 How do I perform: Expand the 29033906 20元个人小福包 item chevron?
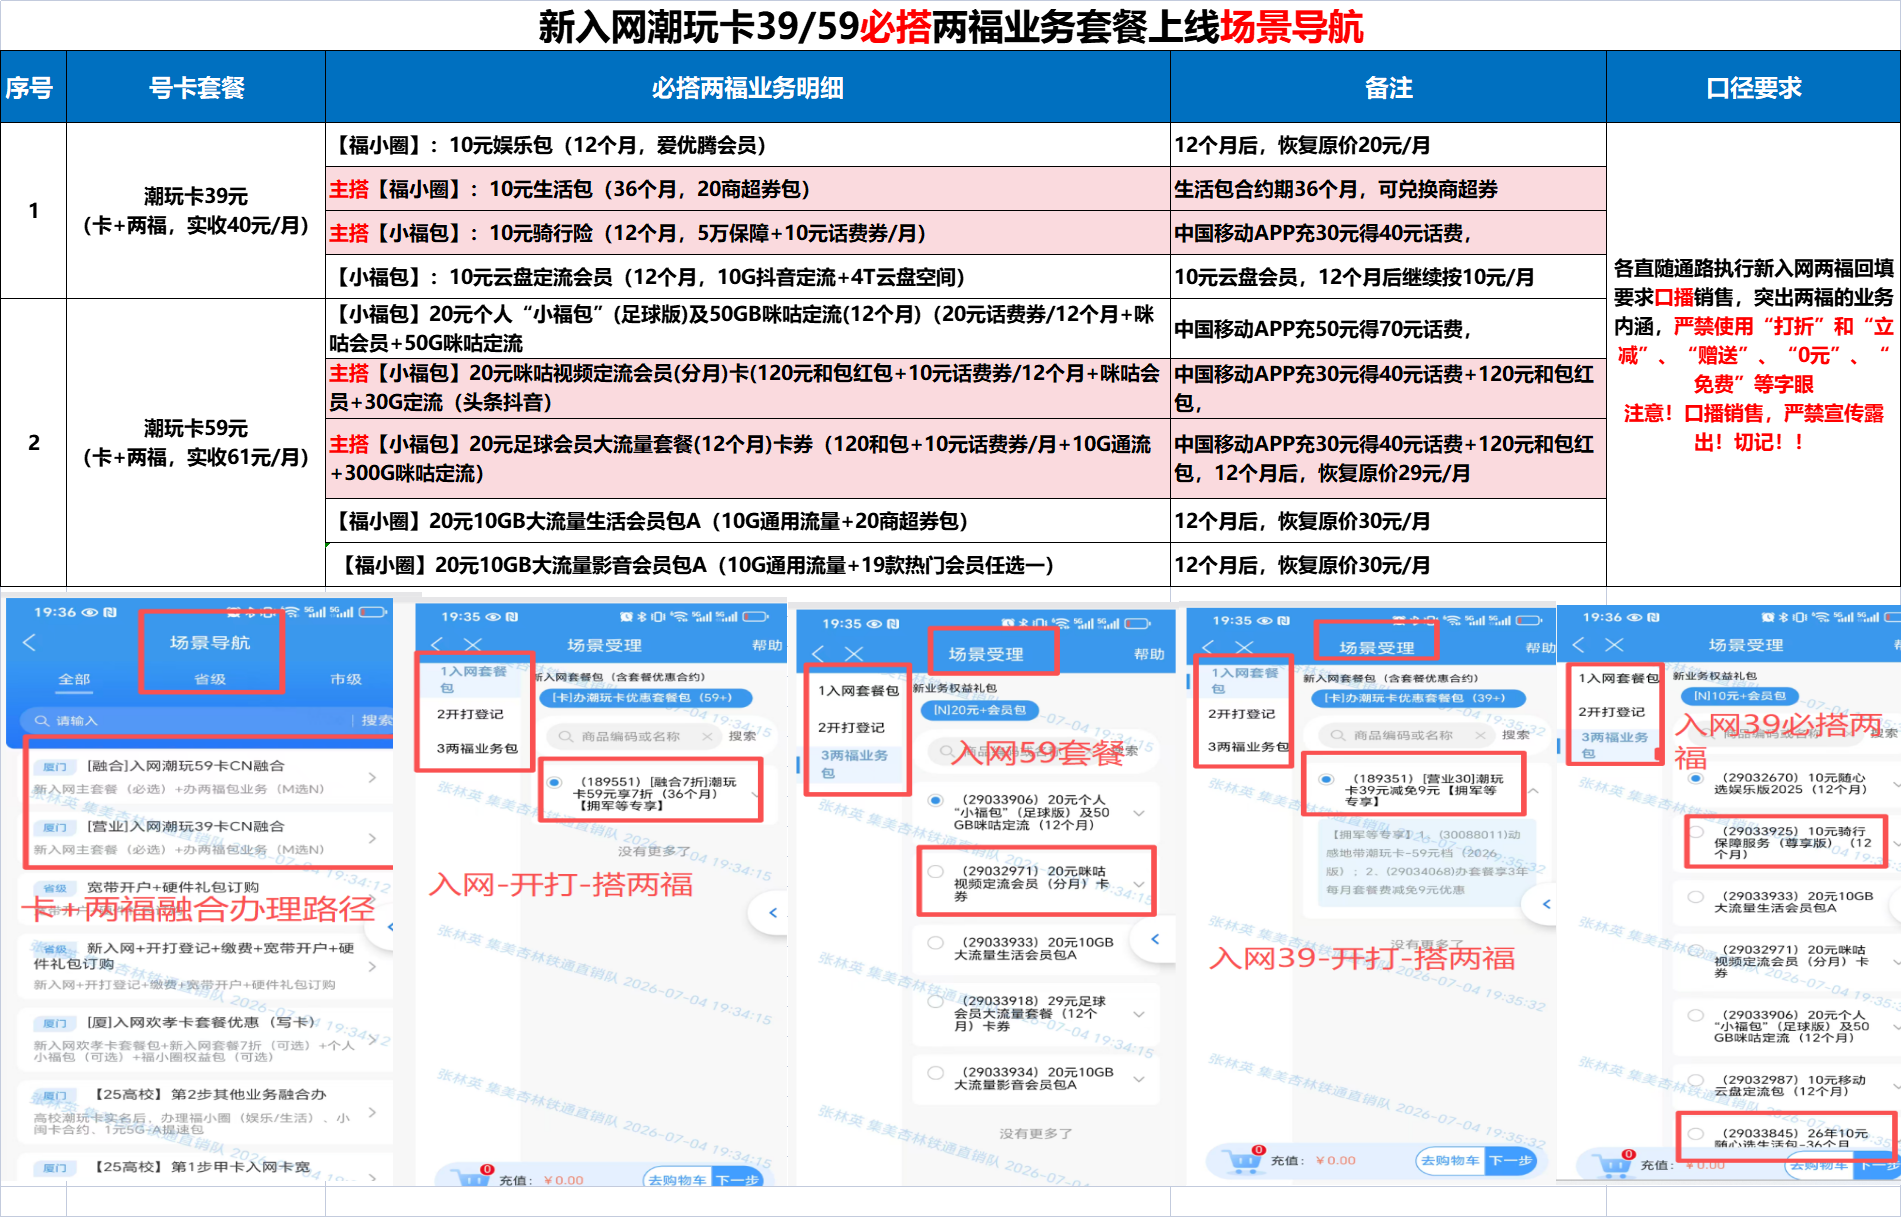1139,813
